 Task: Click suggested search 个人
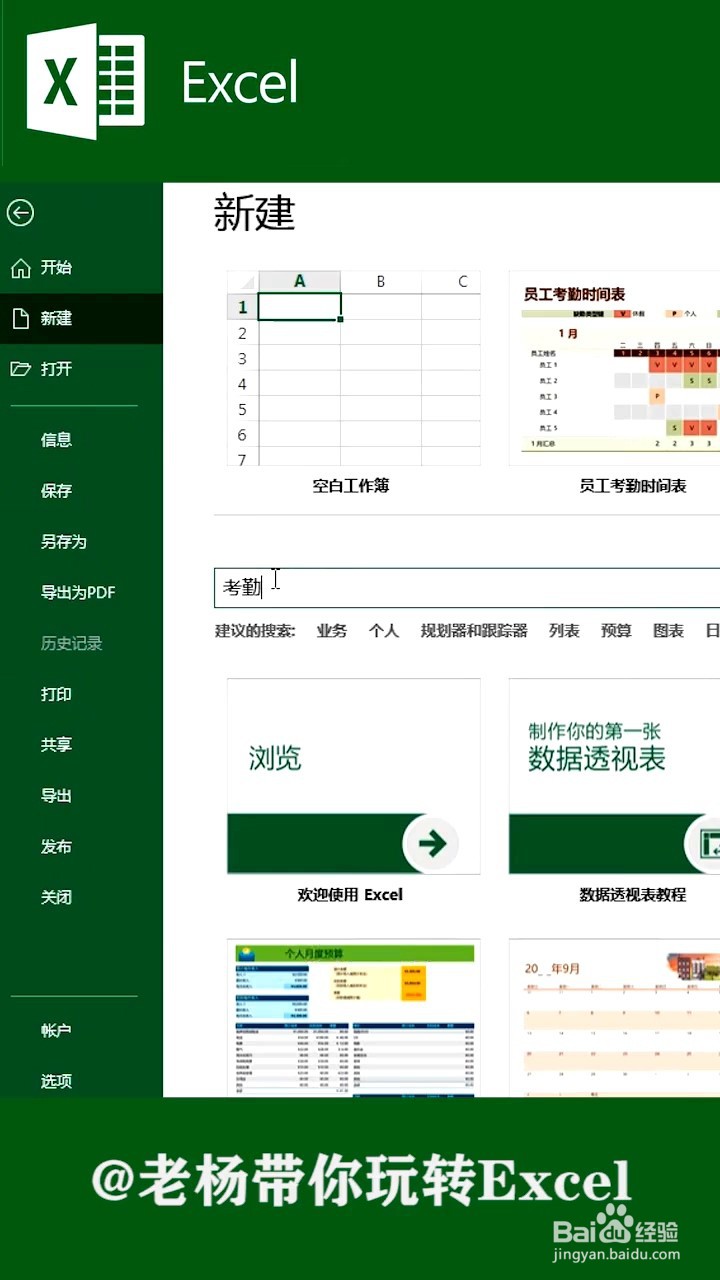[384, 631]
